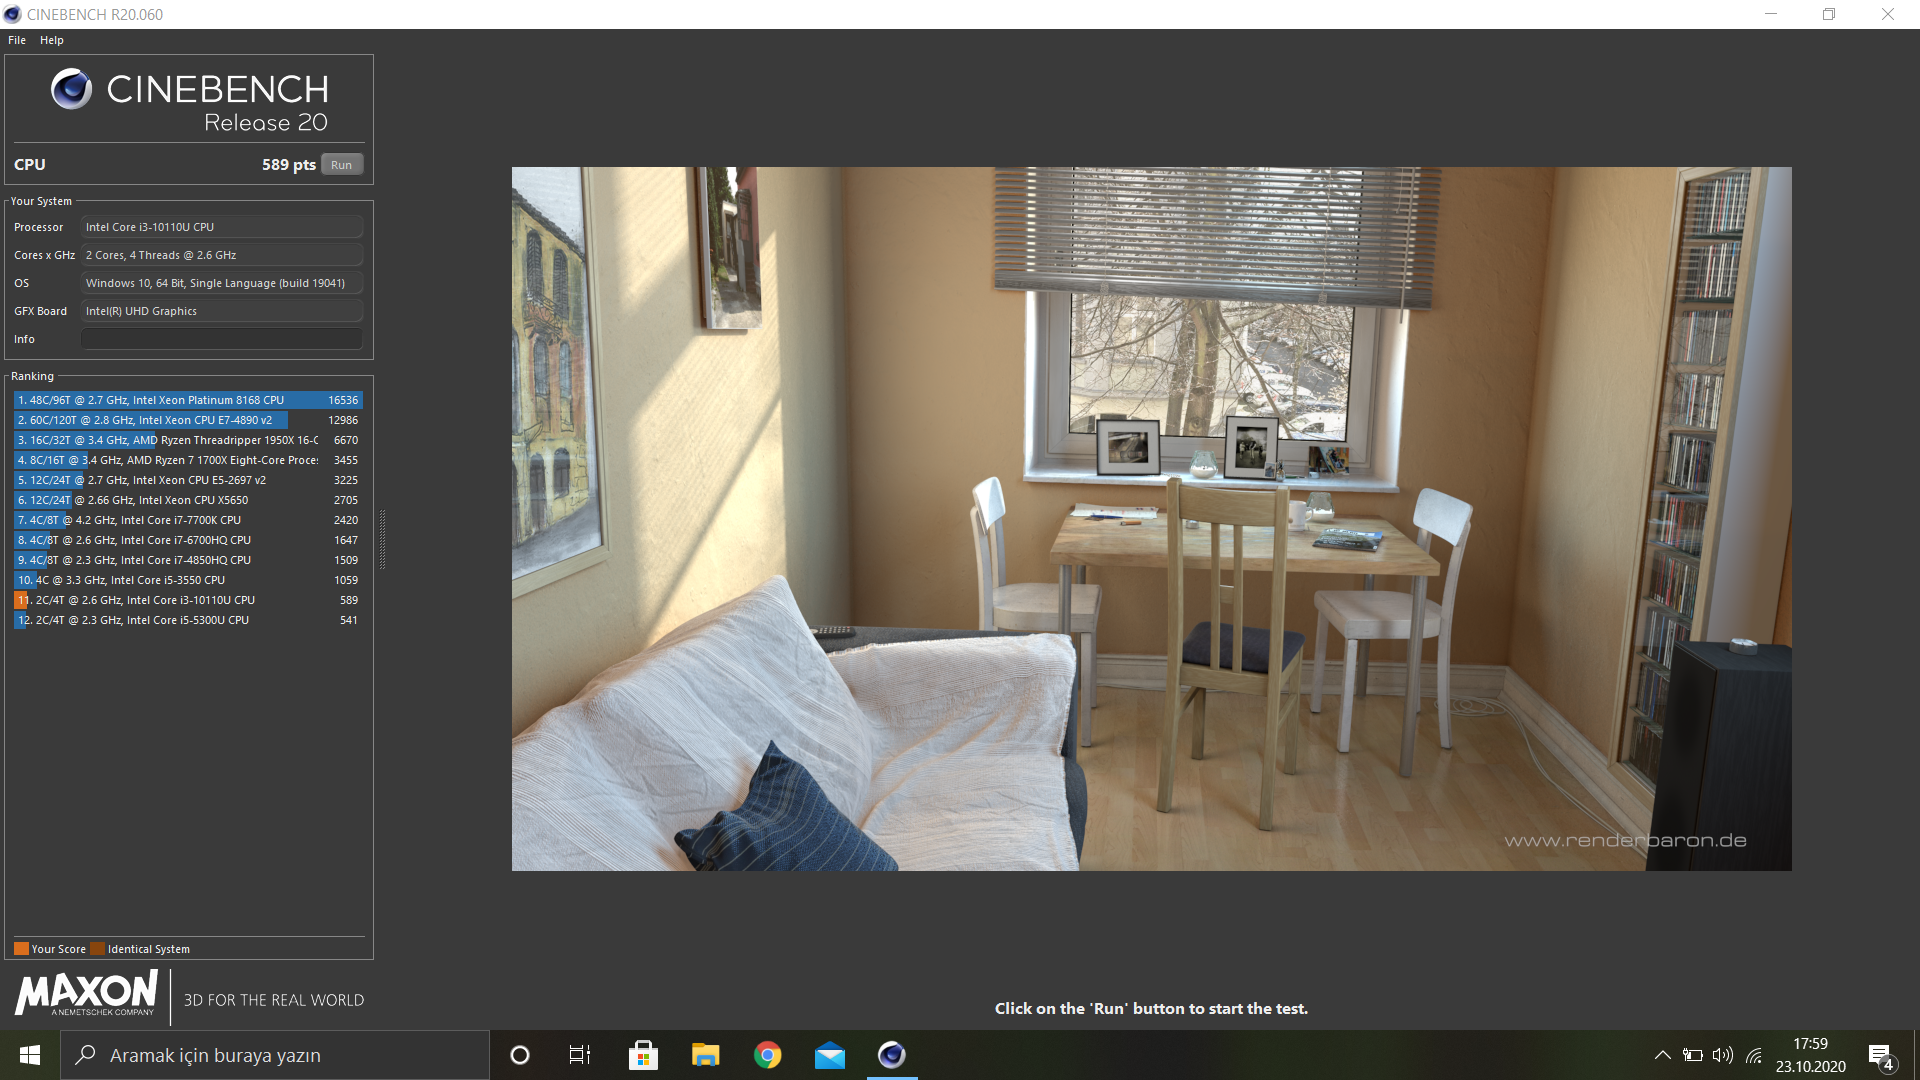Select the Xeon Platinum 8168 ranking entry
Viewport: 1920px width, 1080px height.
[188, 400]
